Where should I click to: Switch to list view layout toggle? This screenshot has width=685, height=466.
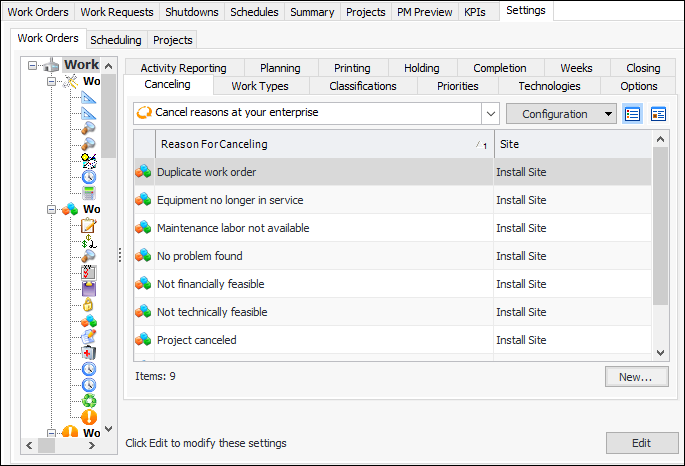tap(632, 114)
